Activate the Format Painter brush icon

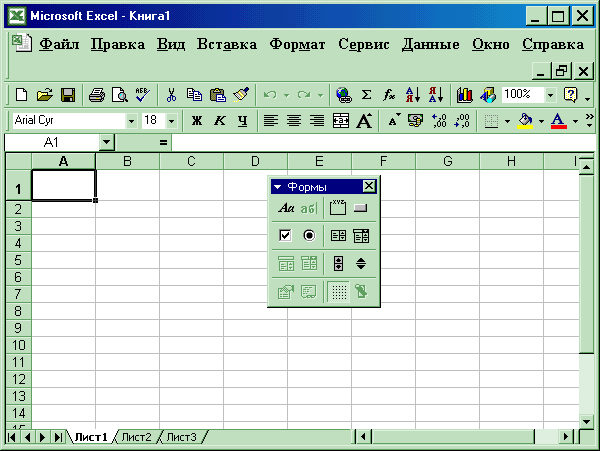pos(241,94)
